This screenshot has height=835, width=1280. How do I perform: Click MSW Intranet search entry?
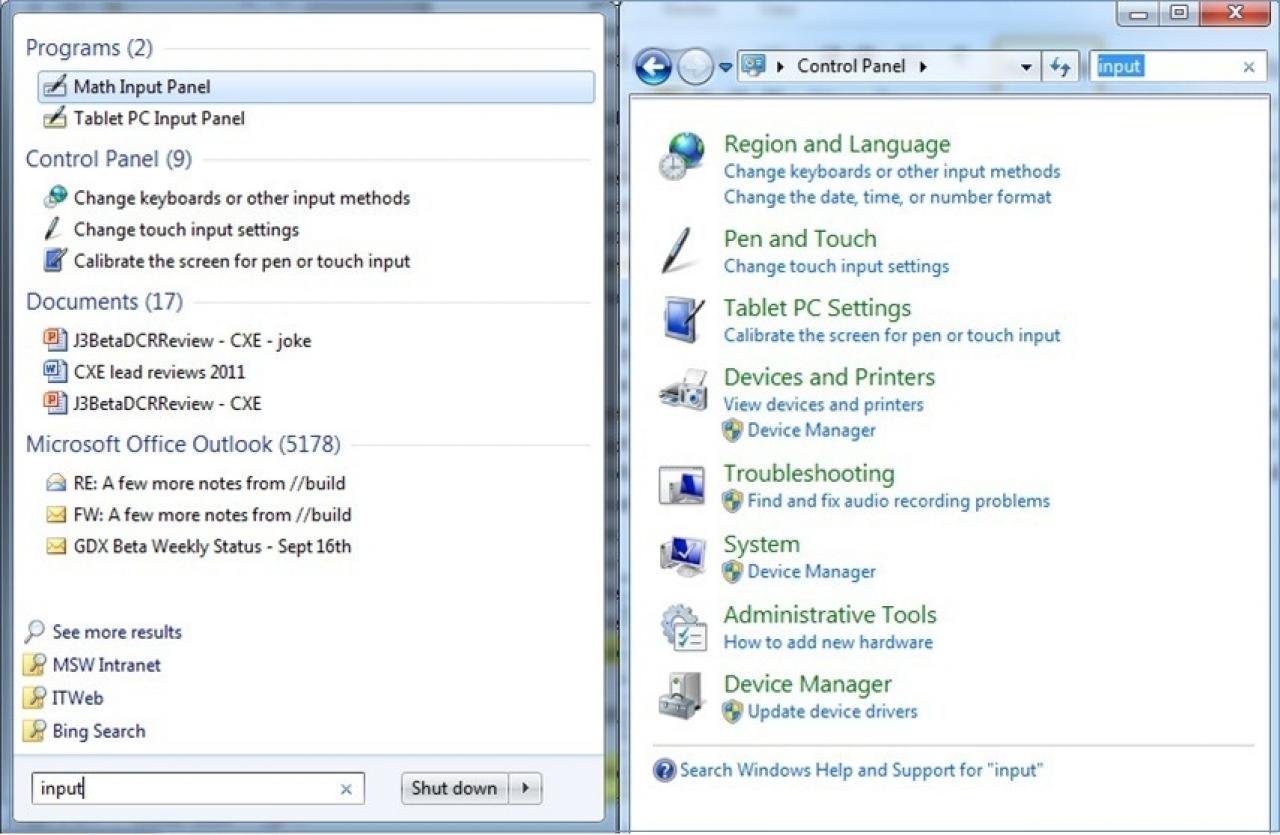(106, 665)
